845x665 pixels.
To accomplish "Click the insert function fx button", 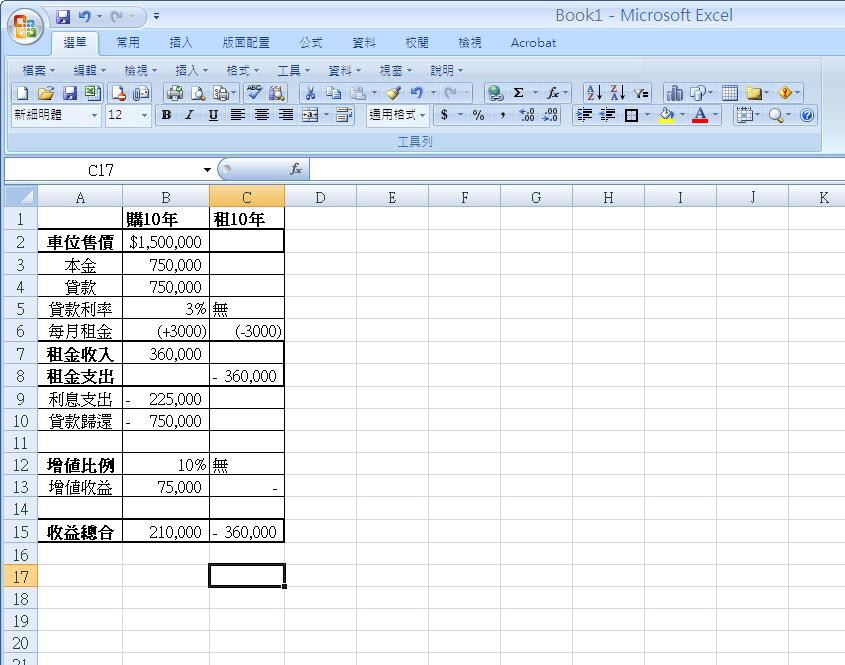I will coord(295,169).
